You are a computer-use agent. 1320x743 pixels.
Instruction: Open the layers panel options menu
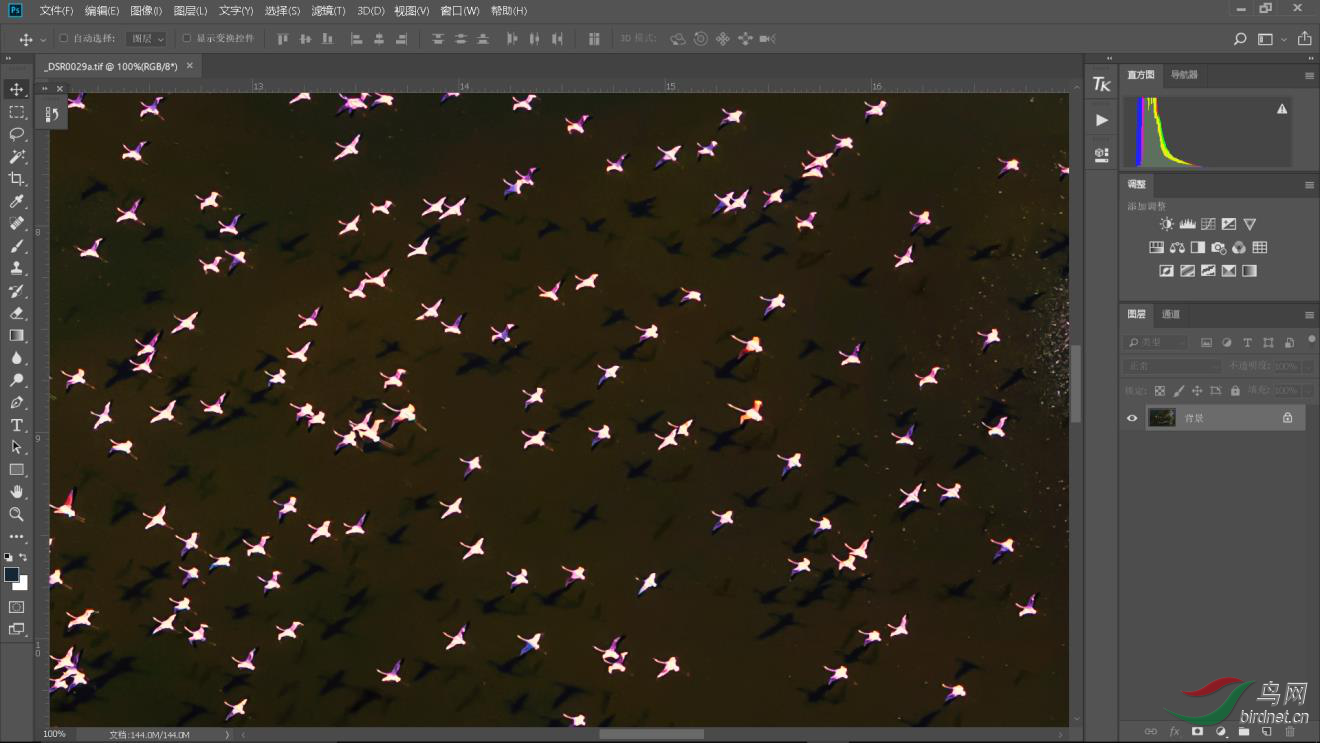[x=1309, y=315]
